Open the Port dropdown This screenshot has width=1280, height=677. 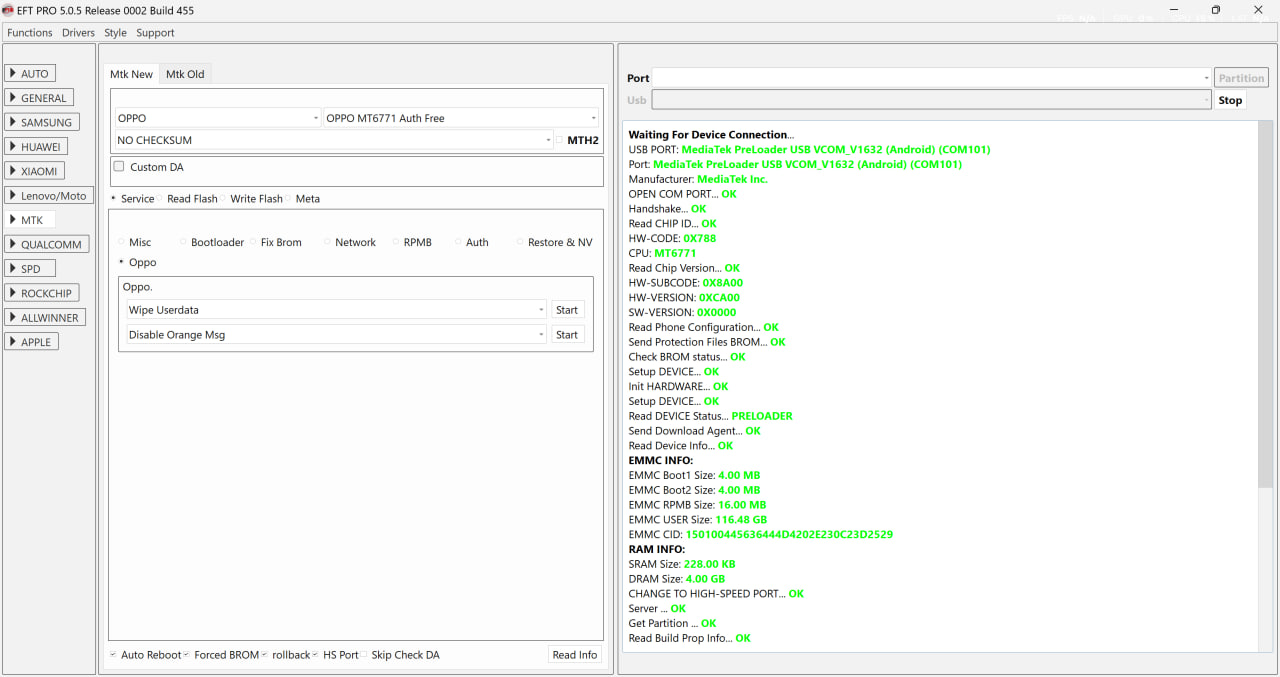pos(932,78)
